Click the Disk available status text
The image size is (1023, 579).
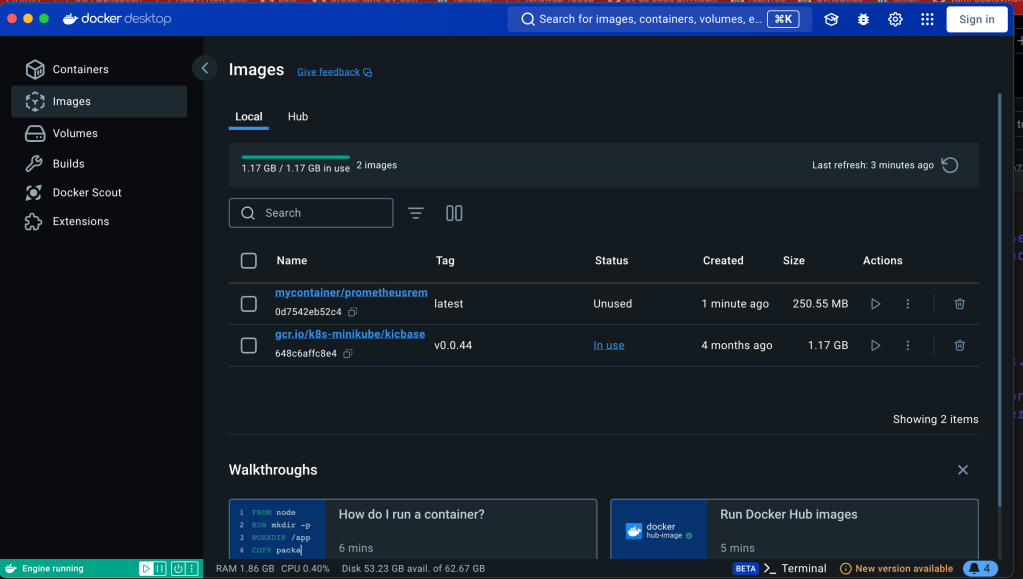414,569
